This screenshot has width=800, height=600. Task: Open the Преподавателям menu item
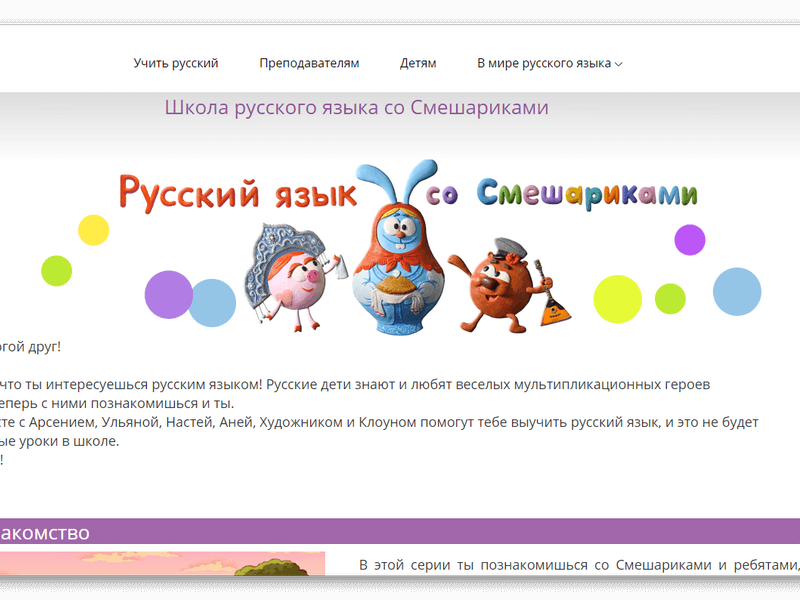click(x=309, y=63)
